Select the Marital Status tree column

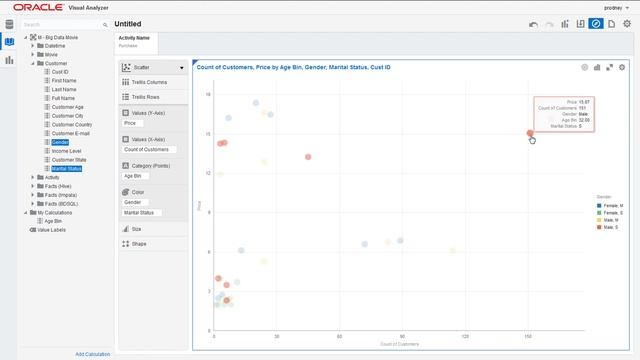[x=67, y=169]
